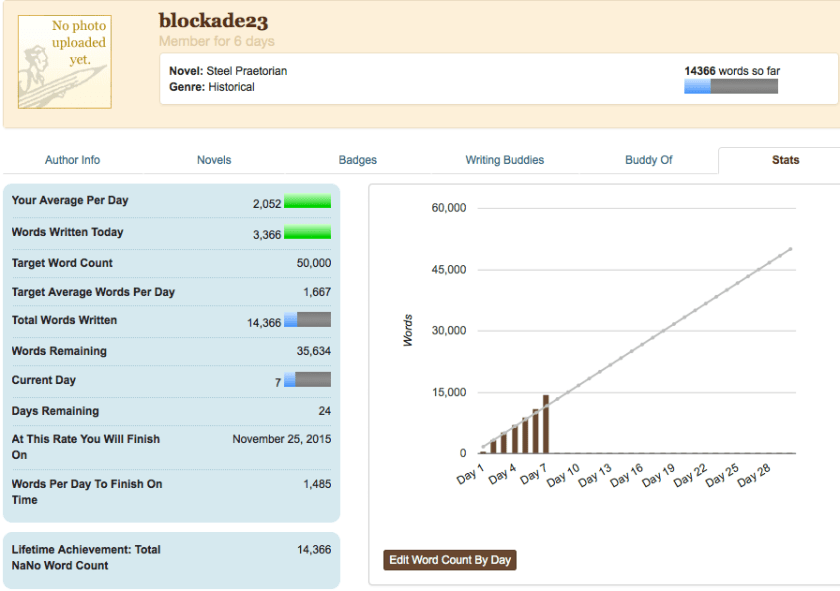Open the Novels tab
Screen dimensions: 840x591
[215, 160]
